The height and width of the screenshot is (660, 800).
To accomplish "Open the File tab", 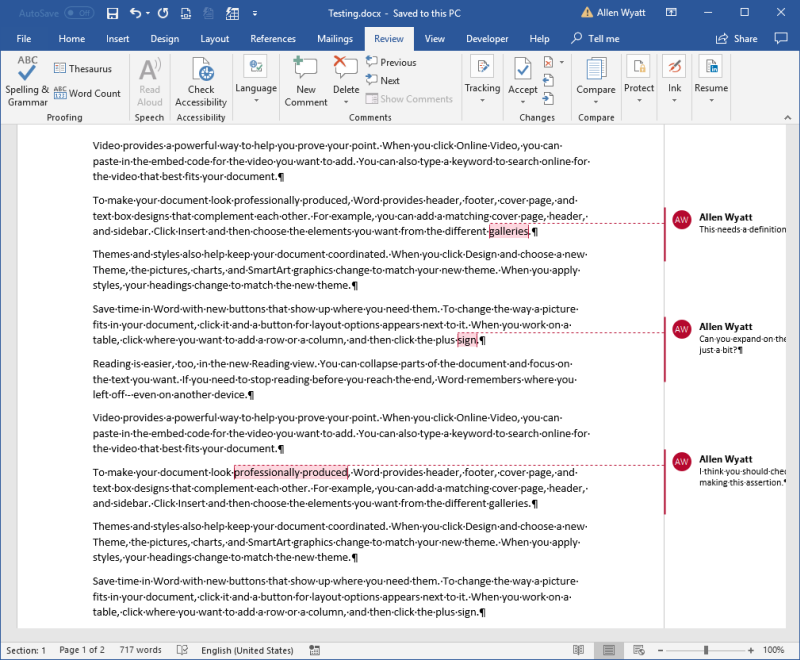I will tap(23, 38).
